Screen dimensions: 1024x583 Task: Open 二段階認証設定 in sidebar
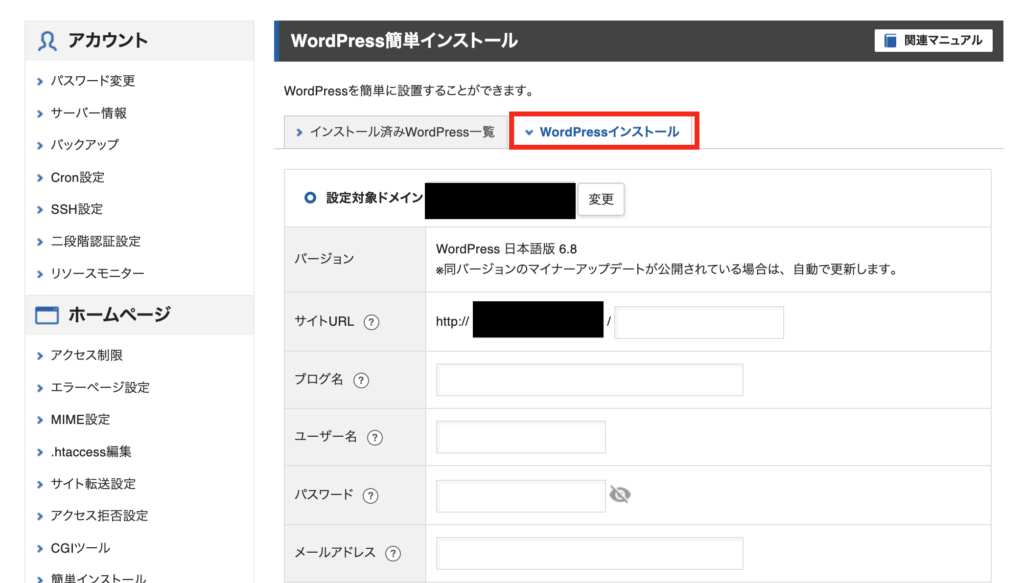[x=96, y=242]
